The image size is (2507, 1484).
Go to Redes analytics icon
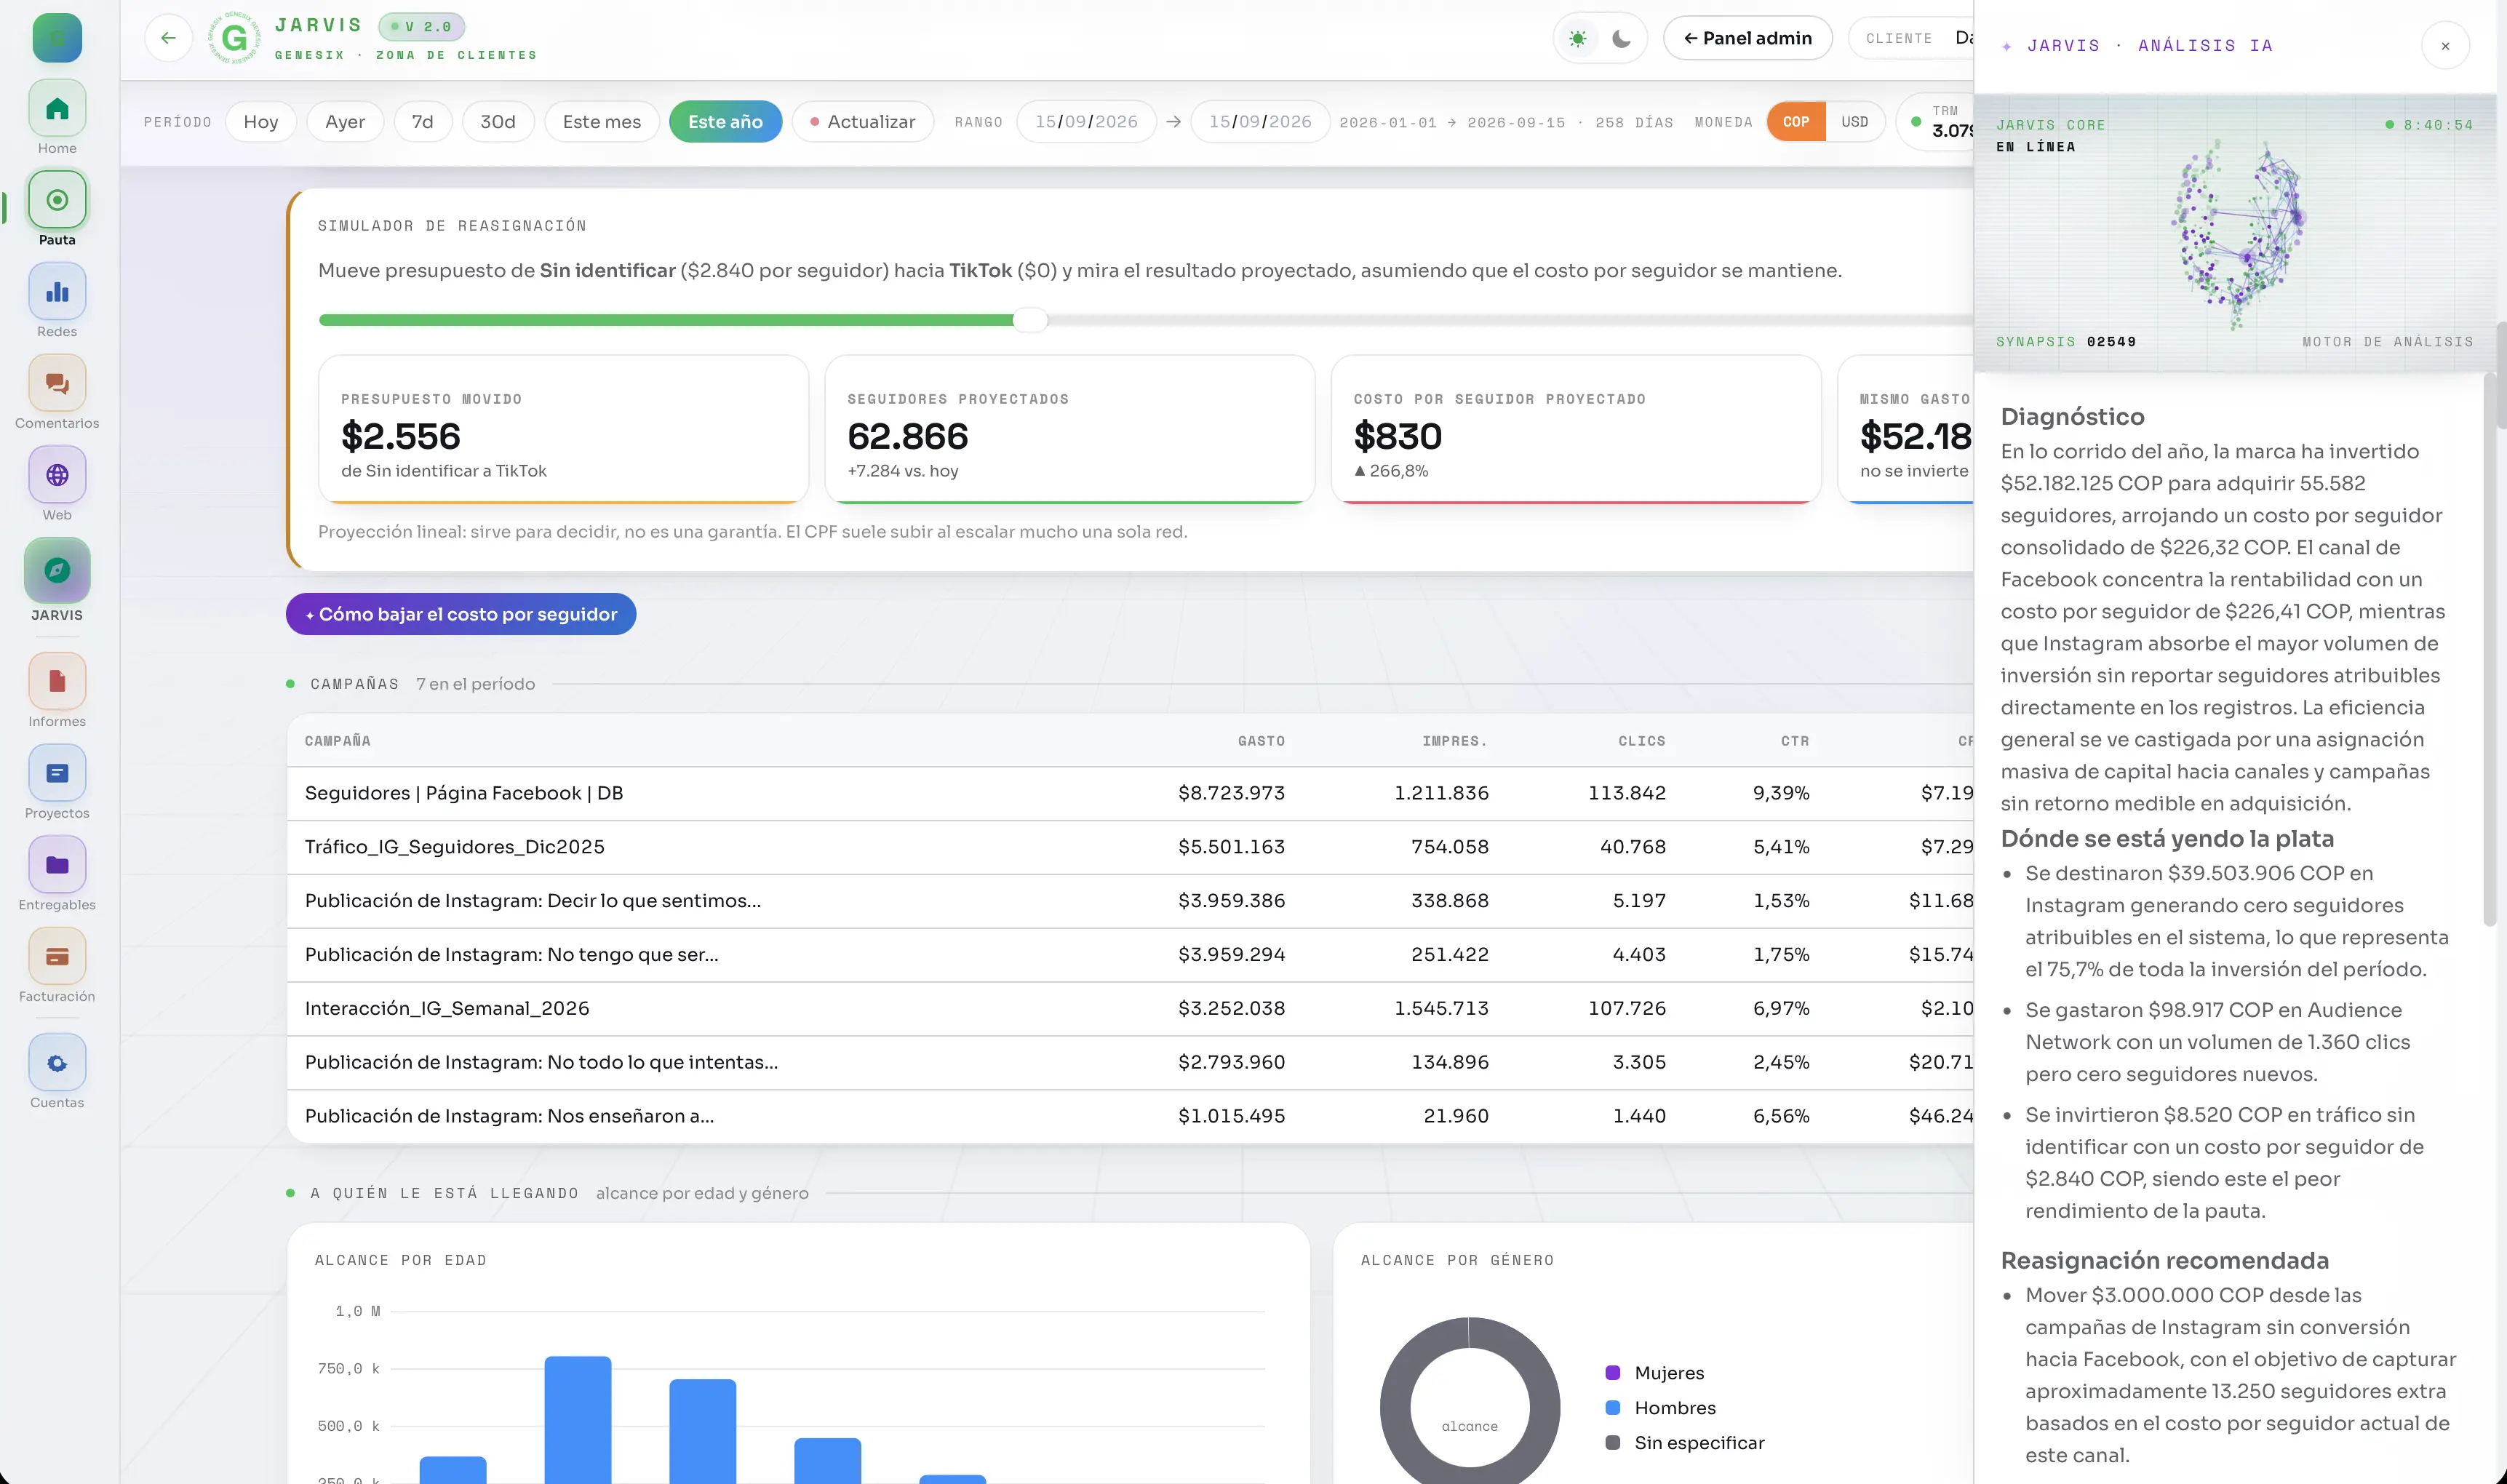coord(57,292)
